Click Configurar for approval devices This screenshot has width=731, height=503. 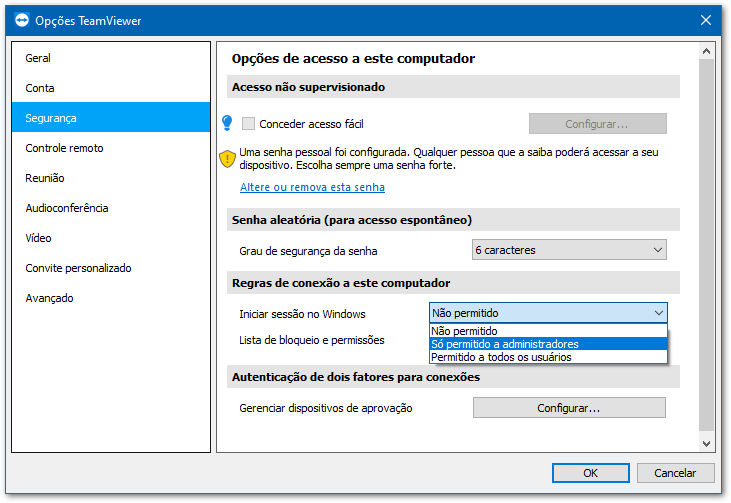pos(569,408)
